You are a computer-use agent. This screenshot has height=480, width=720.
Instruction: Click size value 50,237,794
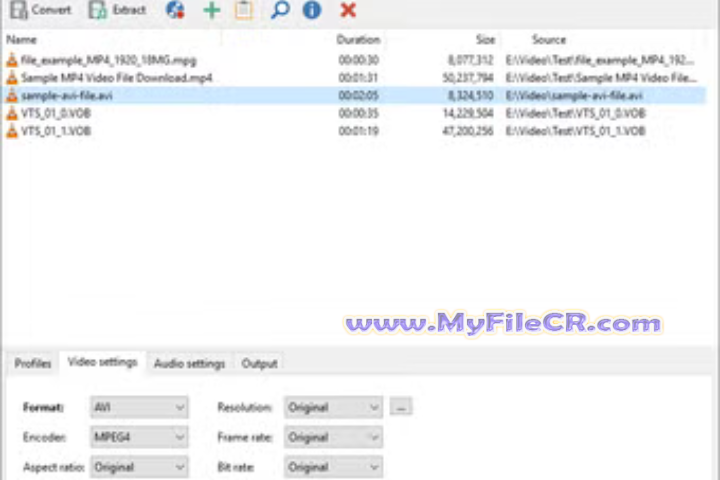coord(468,78)
